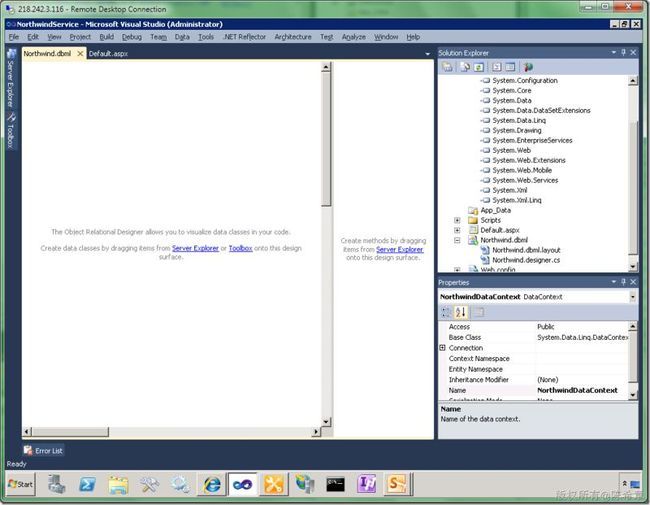Screen dimensions: 650x505
Task: Click Toolbox link in designer surface
Action: click(240, 248)
